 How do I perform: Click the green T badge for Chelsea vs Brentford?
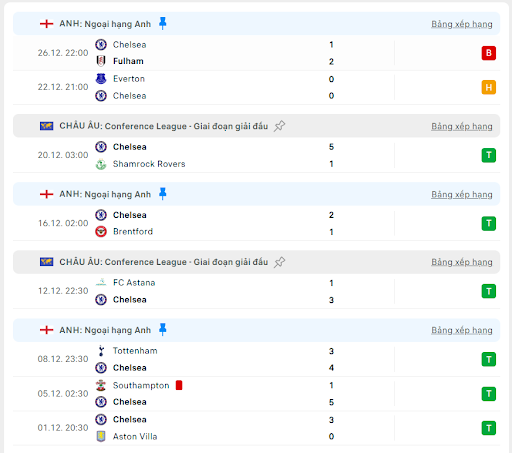click(x=489, y=223)
